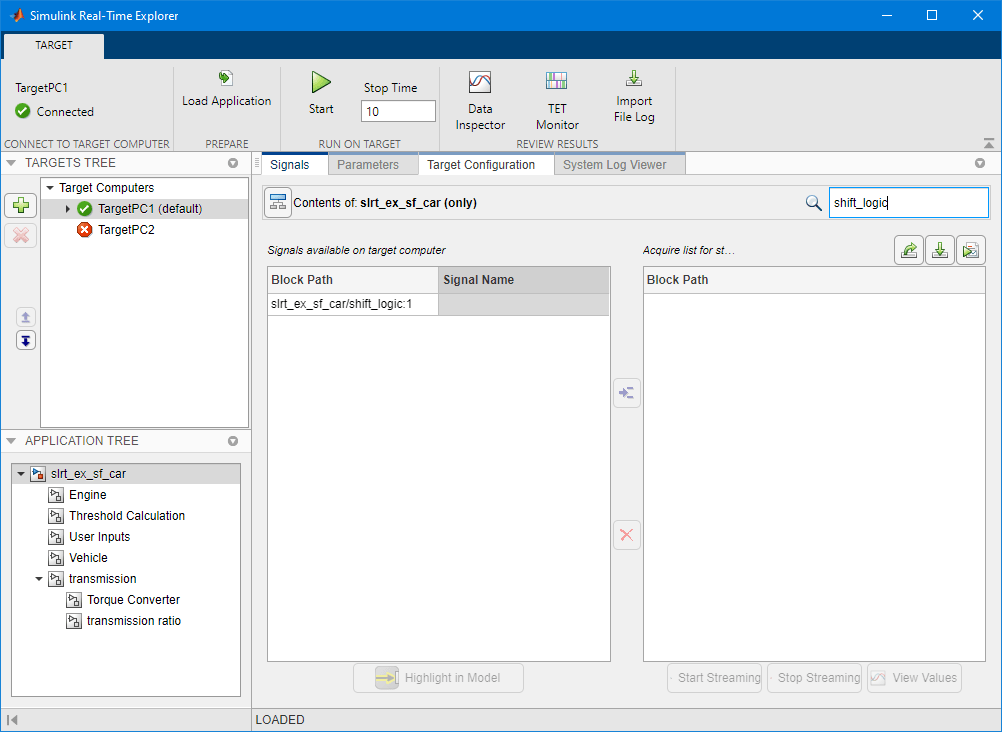Screen dimensions: 1002x732
Task: Open the Data Inspector
Action: 480,82
